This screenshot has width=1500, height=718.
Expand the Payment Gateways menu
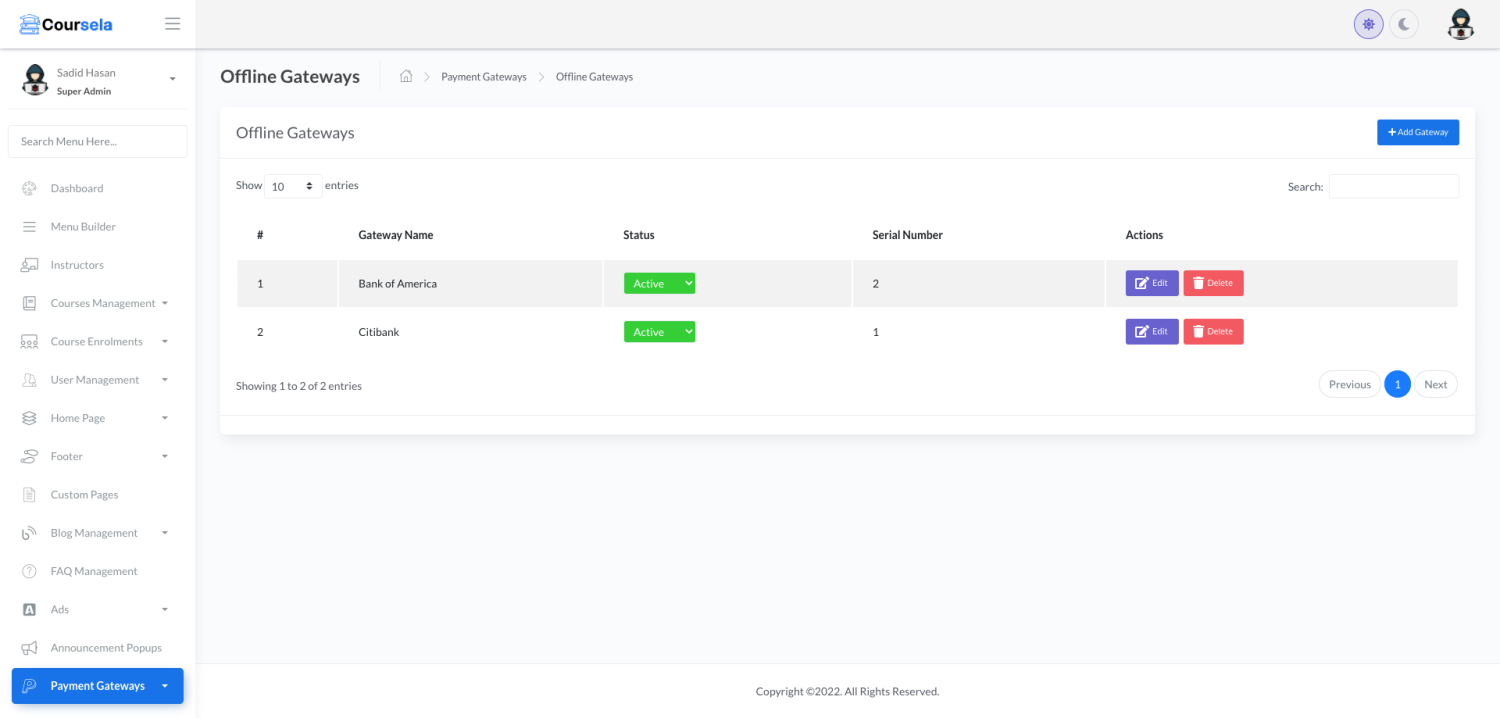tap(98, 686)
